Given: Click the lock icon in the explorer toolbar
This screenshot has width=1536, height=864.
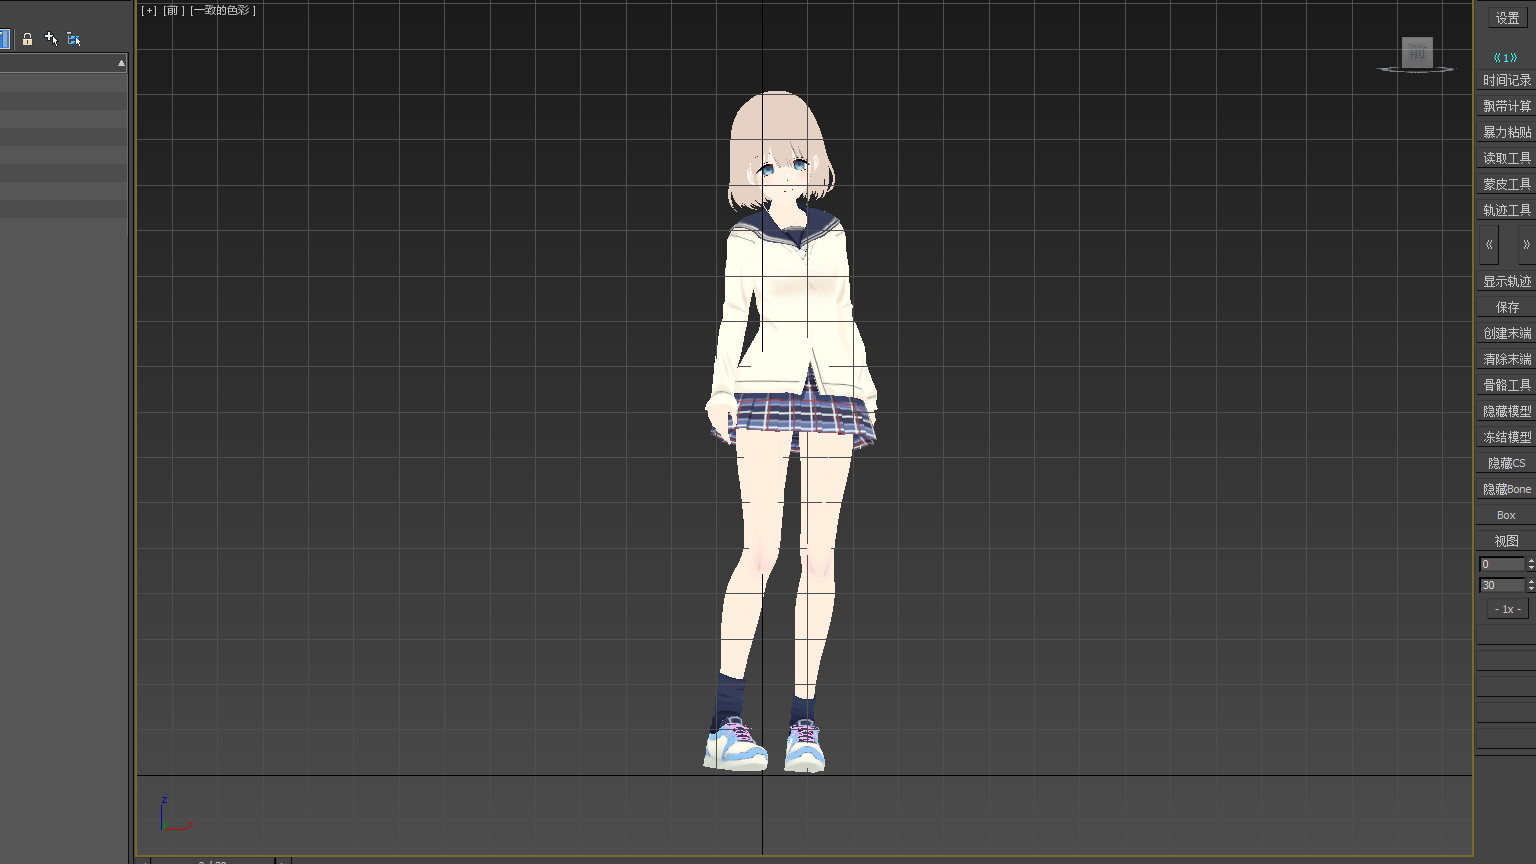Looking at the screenshot, I should click(x=27, y=39).
